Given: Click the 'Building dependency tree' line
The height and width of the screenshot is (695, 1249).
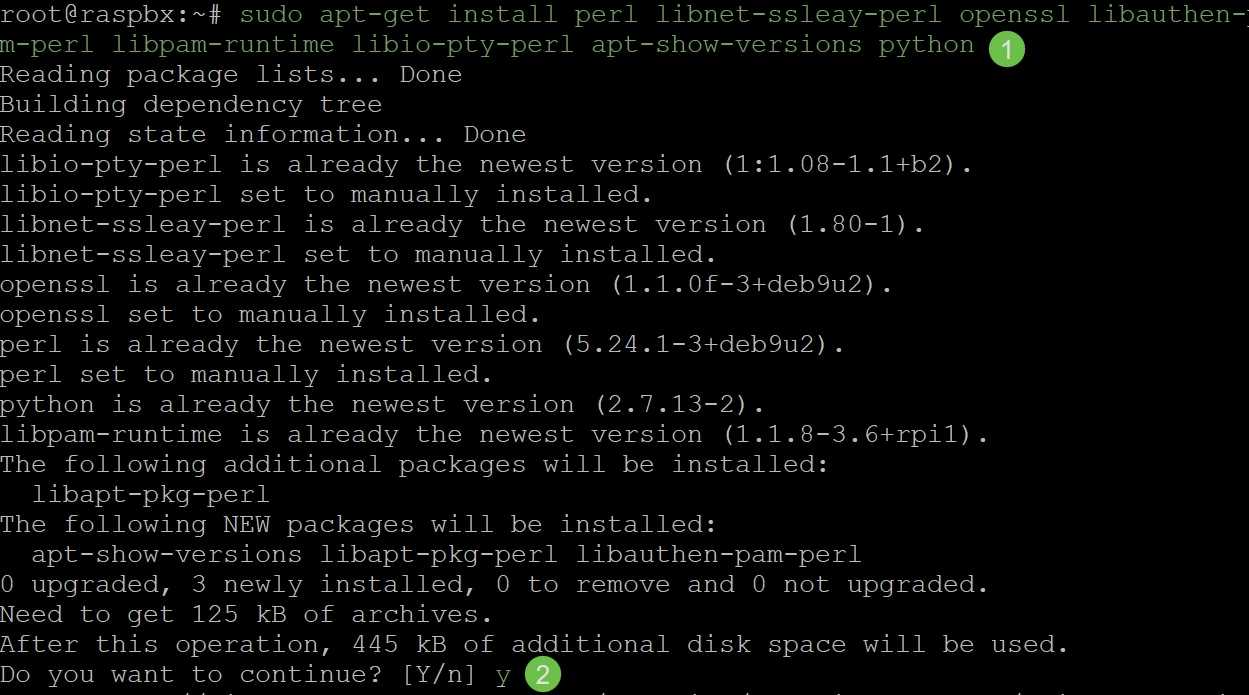Looking at the screenshot, I should click(191, 105).
